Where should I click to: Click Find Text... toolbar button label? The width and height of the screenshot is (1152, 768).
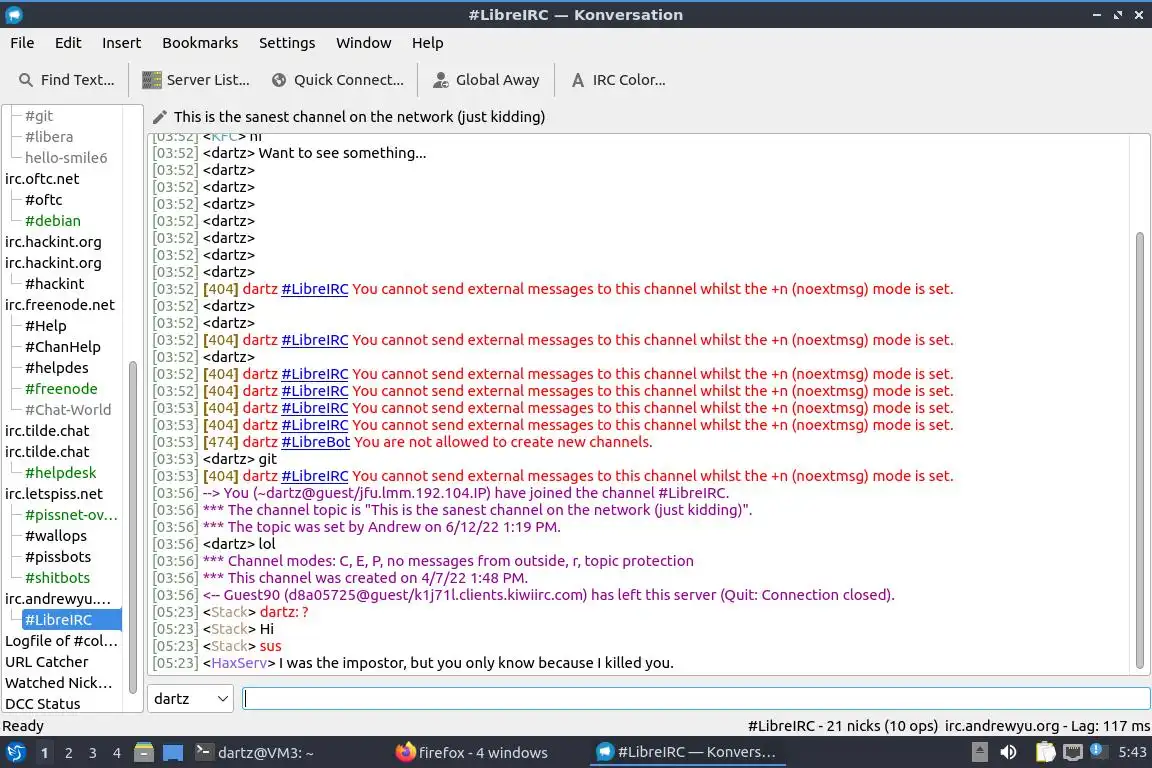point(77,80)
